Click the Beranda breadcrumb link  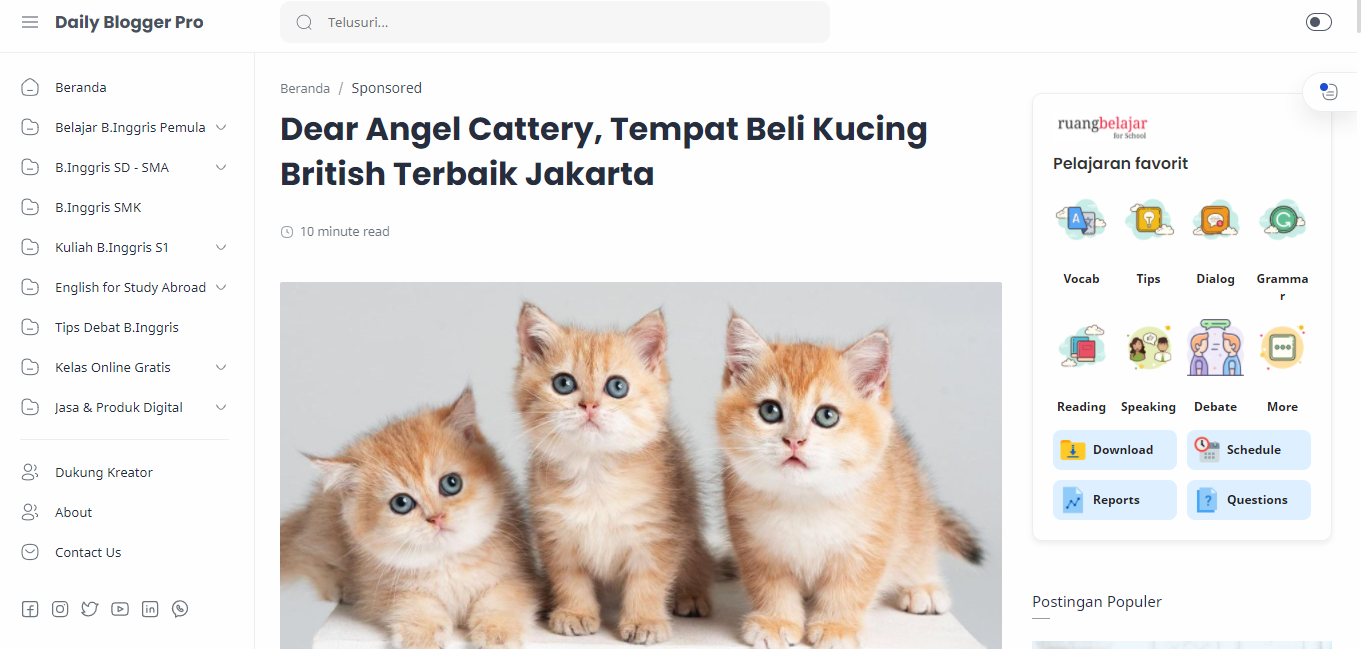pos(305,88)
